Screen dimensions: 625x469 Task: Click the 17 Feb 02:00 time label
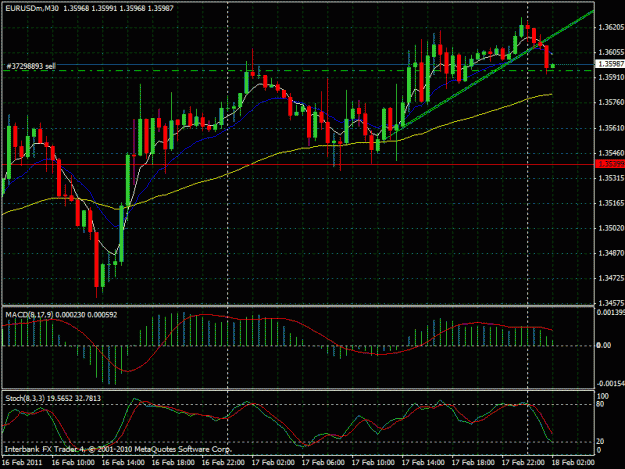tap(273, 462)
